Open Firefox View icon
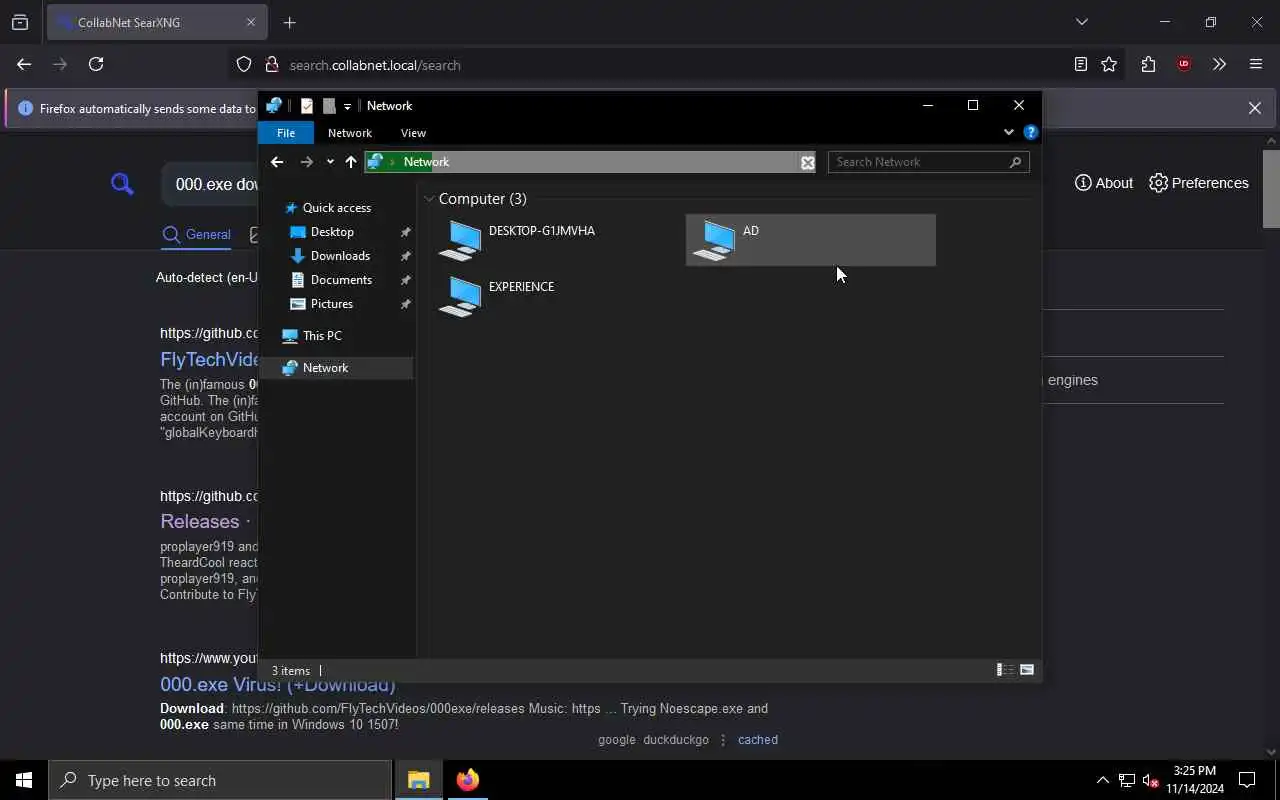The image size is (1280, 800). 20,22
